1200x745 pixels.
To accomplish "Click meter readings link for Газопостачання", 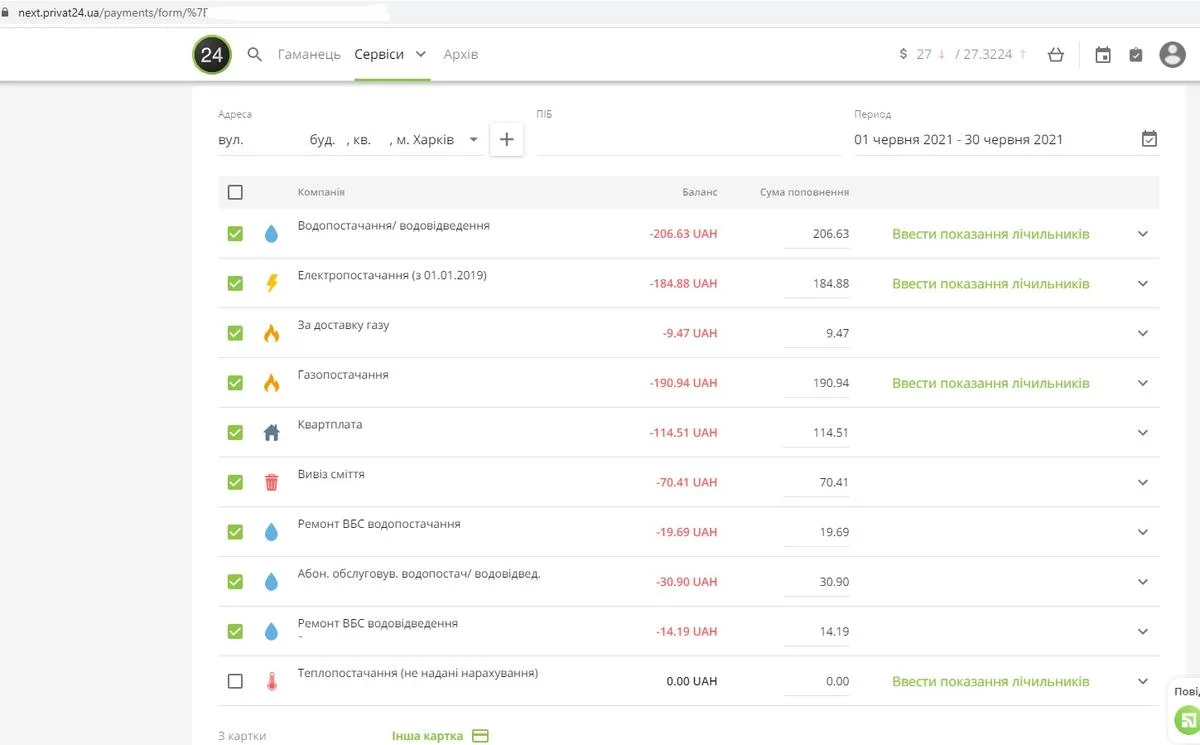I will pos(990,384).
